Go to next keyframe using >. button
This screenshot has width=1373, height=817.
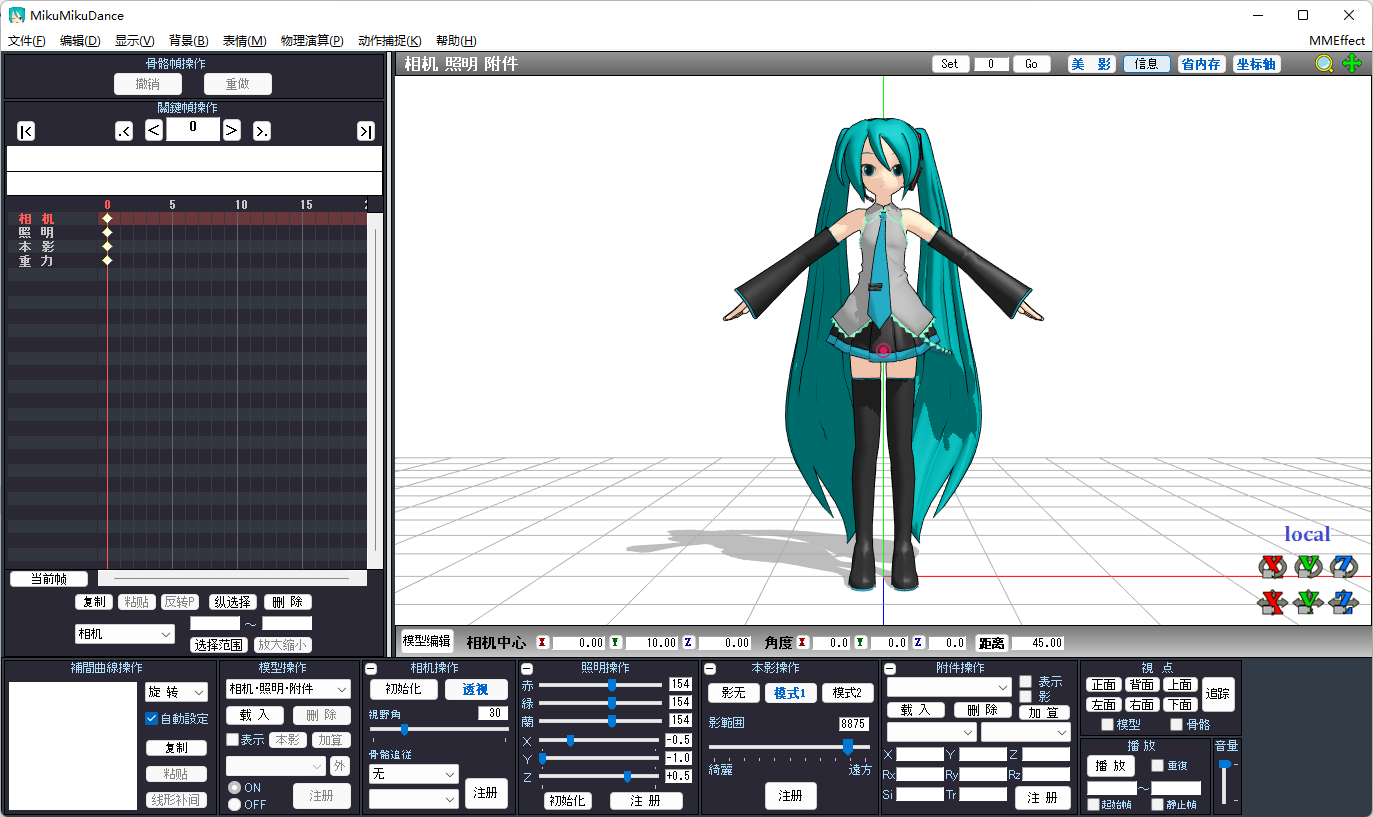(262, 131)
